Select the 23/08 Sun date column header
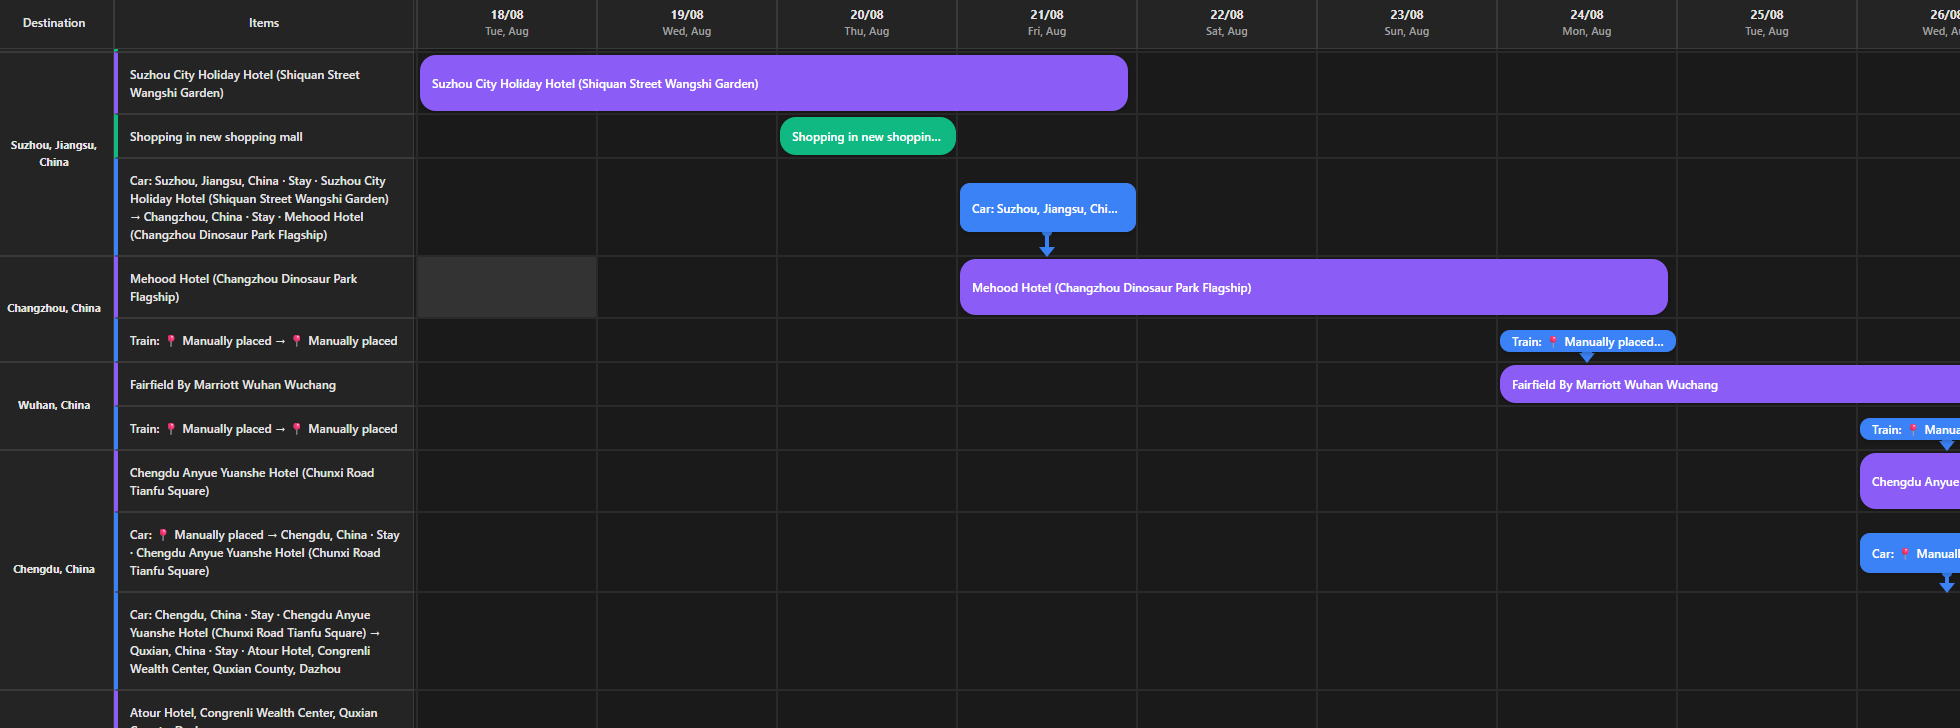The image size is (1960, 728). [x=1407, y=23]
